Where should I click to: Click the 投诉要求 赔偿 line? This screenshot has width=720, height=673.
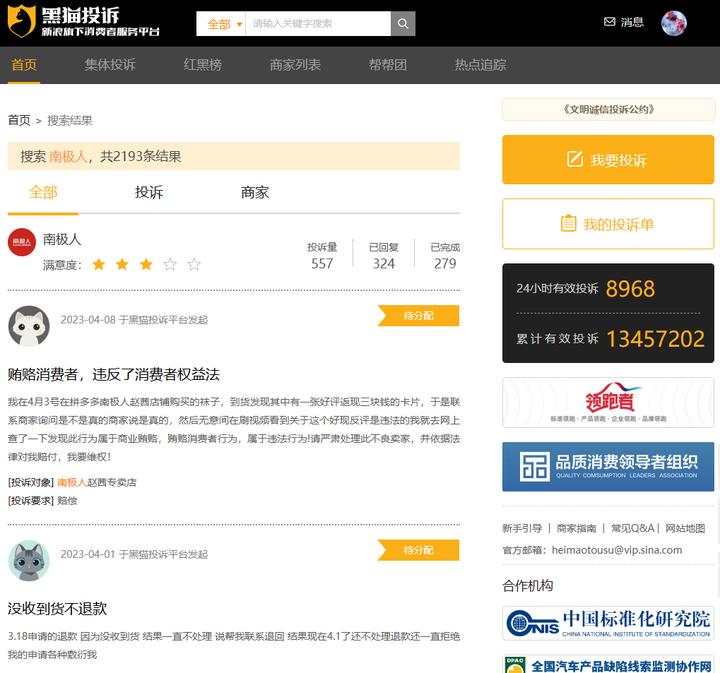43,500
